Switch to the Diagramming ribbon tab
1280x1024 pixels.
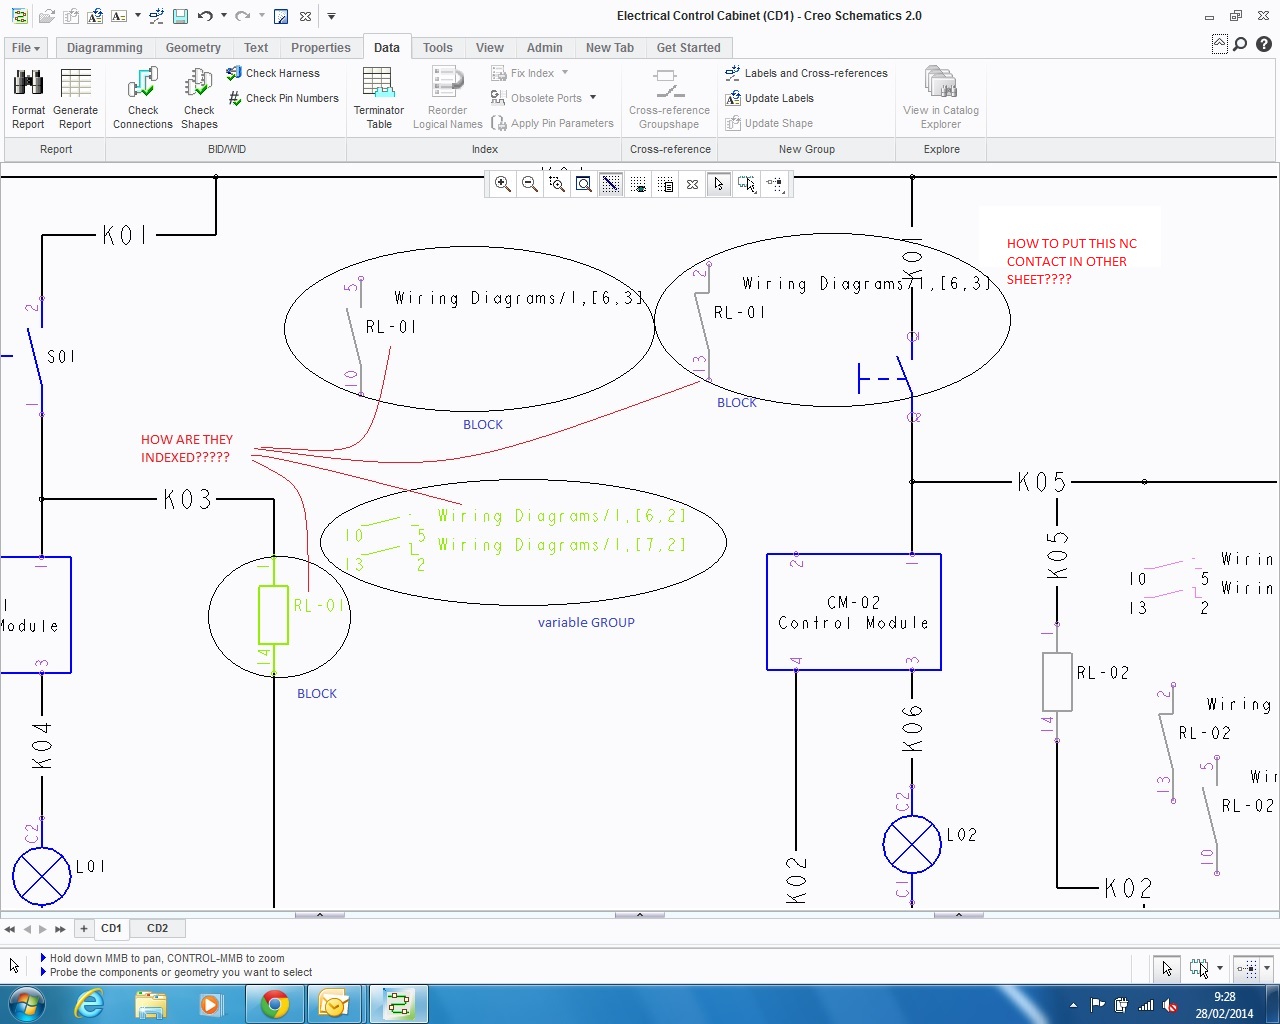click(x=104, y=47)
